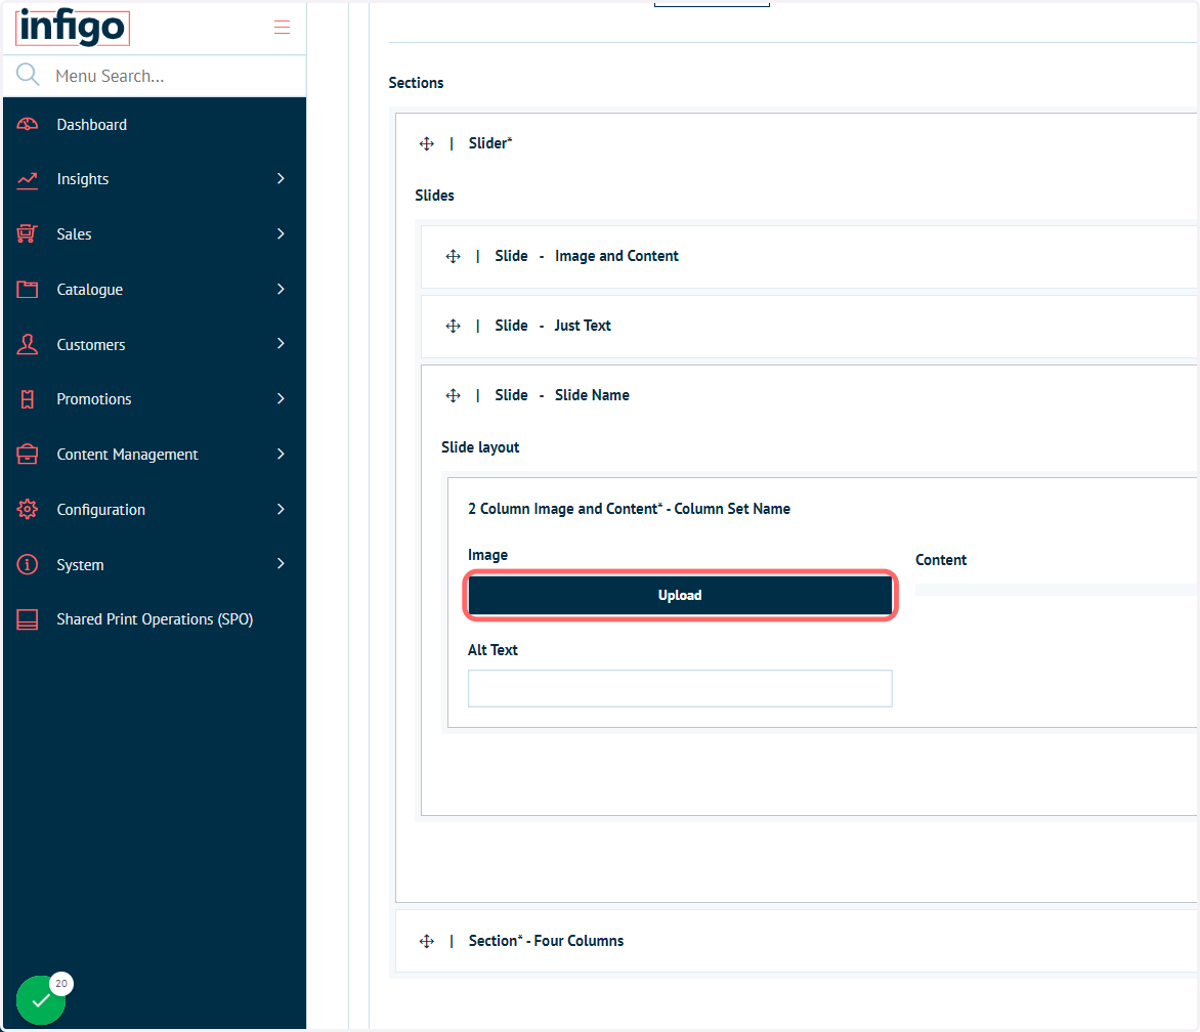Image resolution: width=1200 pixels, height=1032 pixels.
Task: Click the Content Management briefcase icon
Action: click(x=28, y=454)
